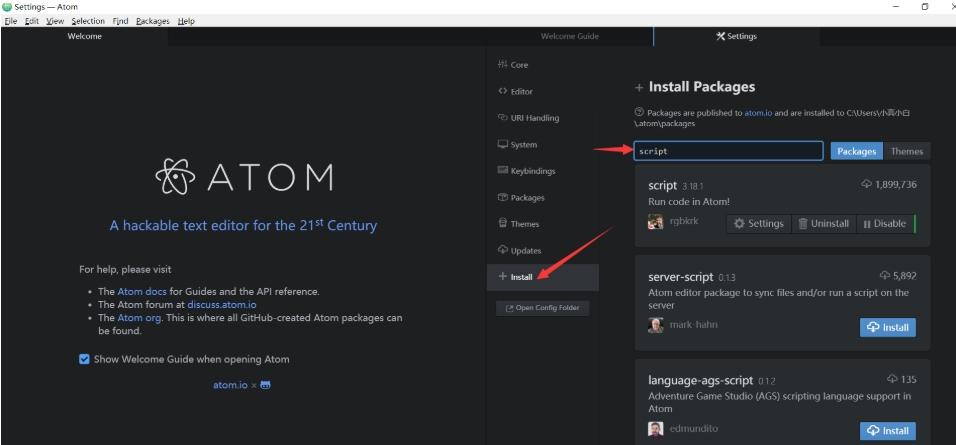Open the Find menu
The image size is (956, 445).
tap(120, 21)
